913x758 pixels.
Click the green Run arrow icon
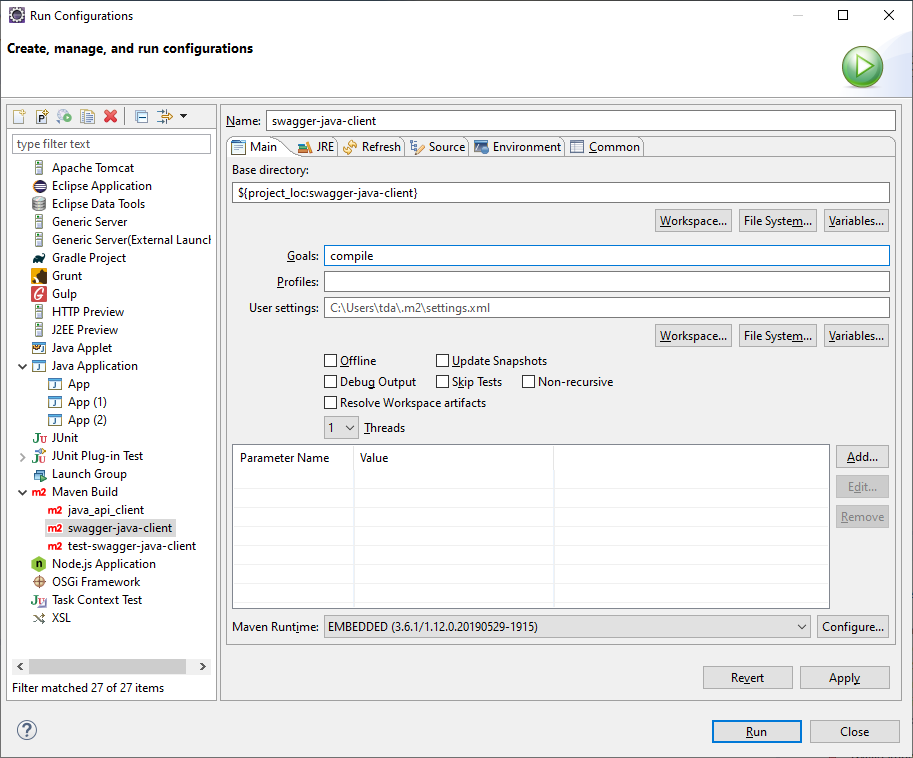[x=861, y=68]
